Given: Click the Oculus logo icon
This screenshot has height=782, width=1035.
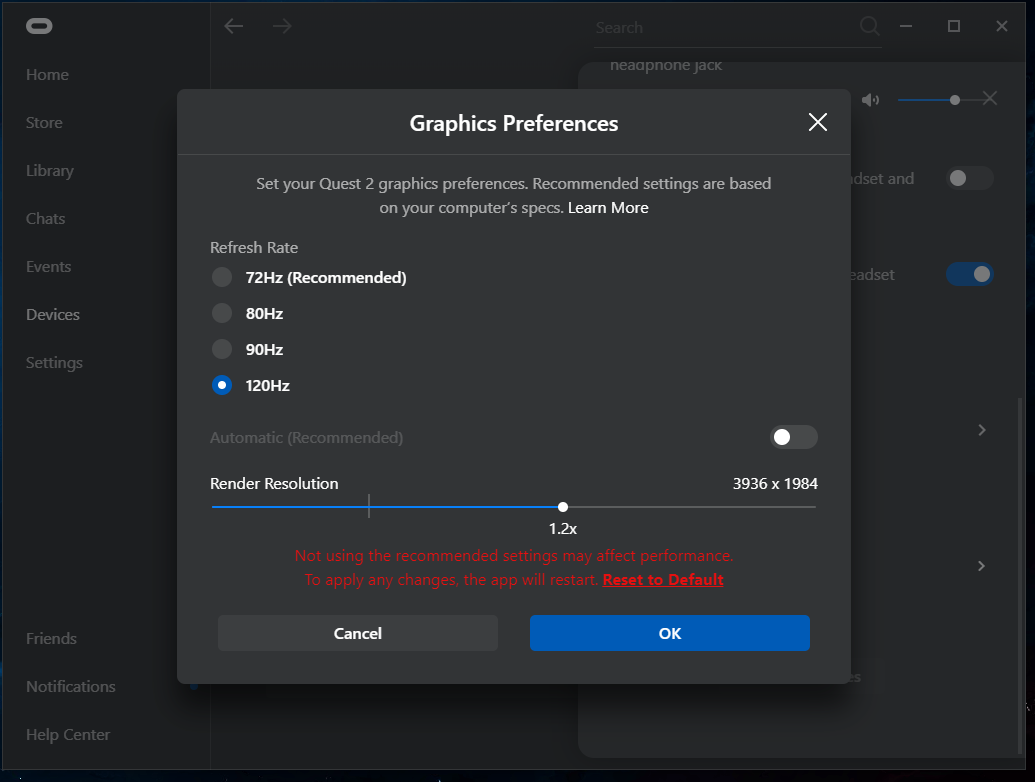Looking at the screenshot, I should tap(39, 26).
